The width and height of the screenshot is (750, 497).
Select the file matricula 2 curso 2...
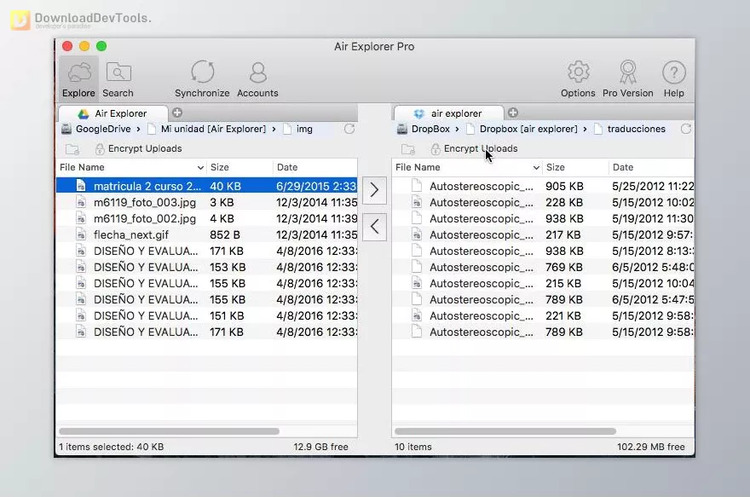pyautogui.click(x=207, y=186)
